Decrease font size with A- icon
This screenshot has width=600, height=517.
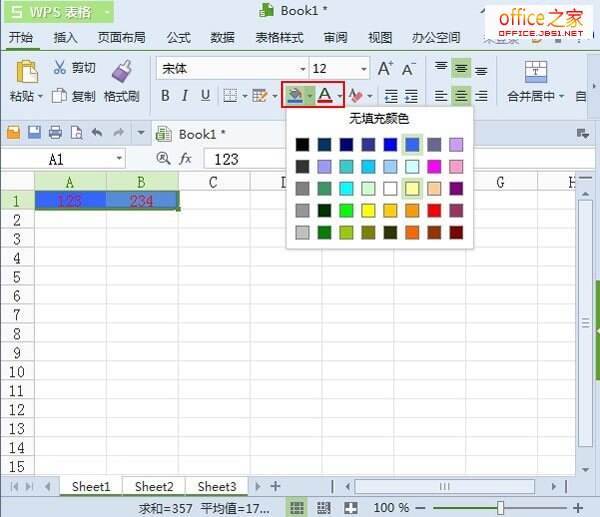408,69
